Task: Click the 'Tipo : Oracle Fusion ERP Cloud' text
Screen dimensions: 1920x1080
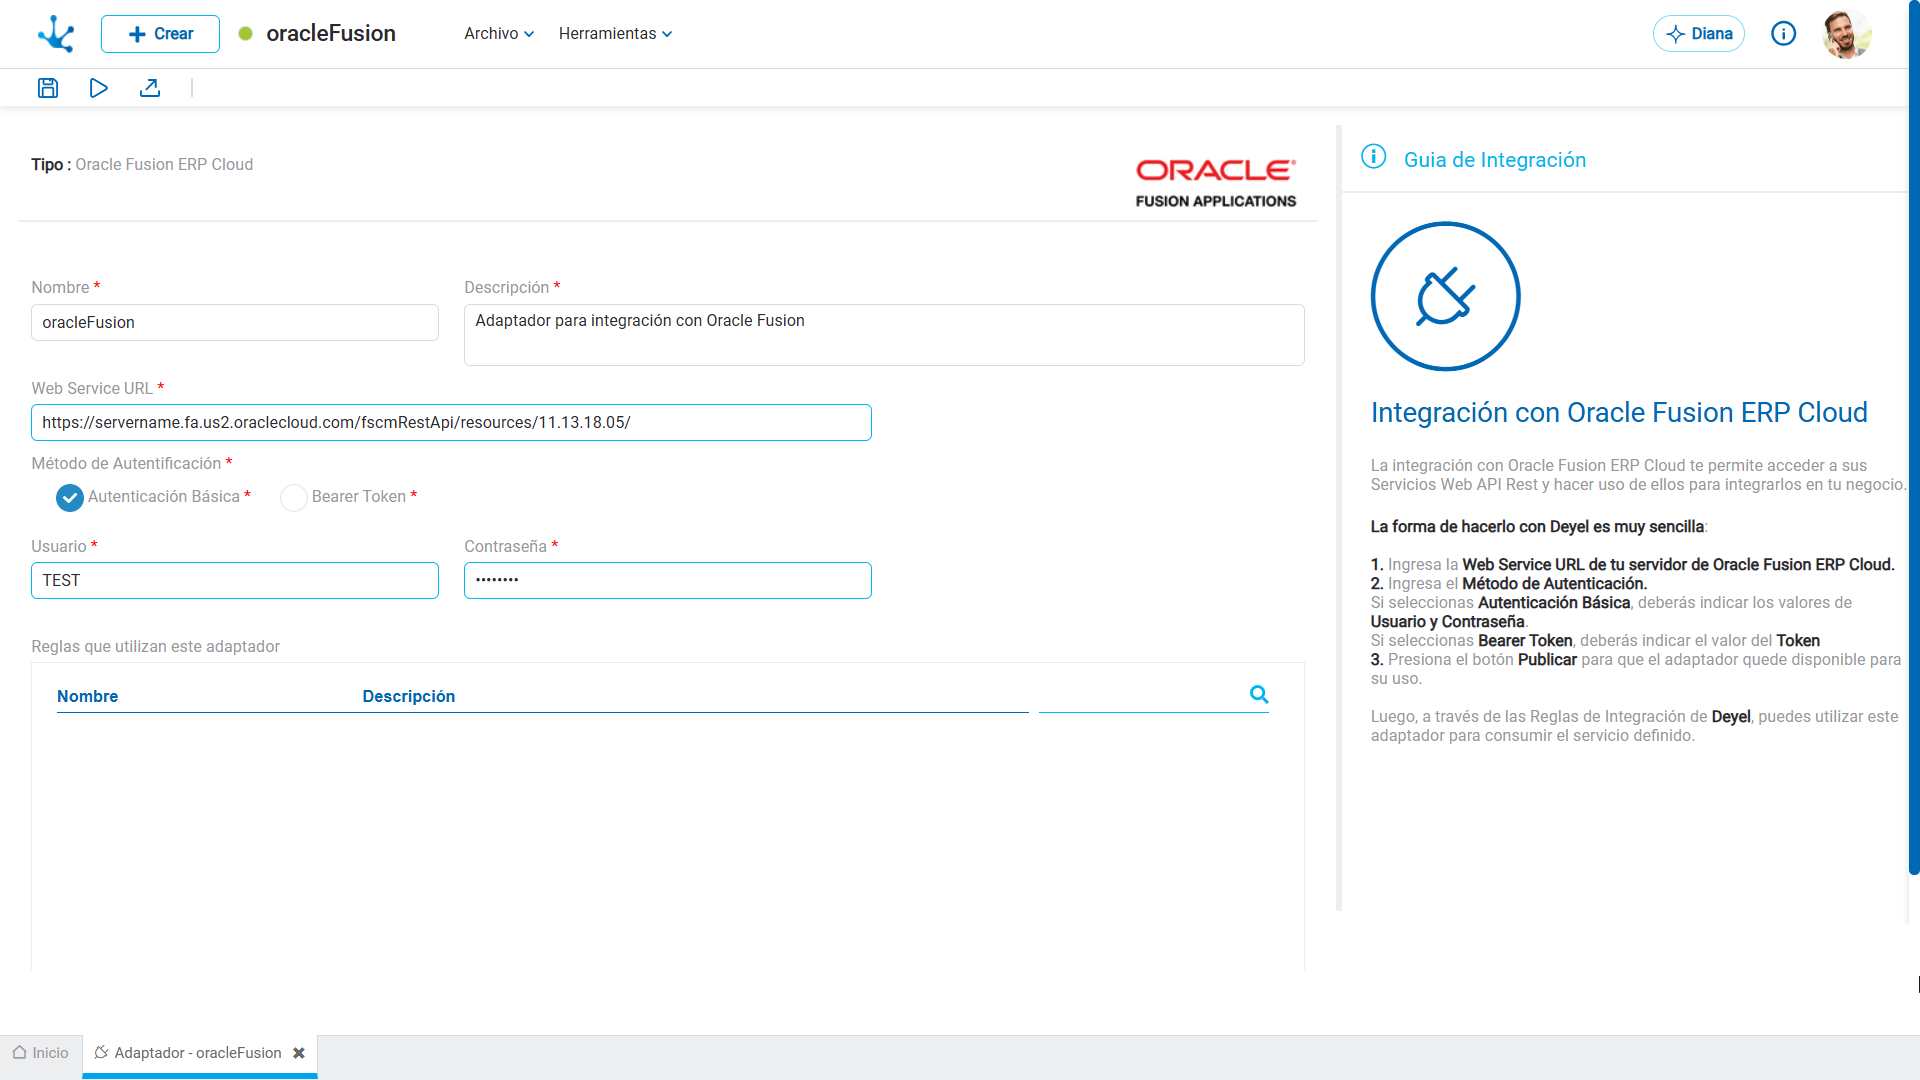Action: click(142, 164)
